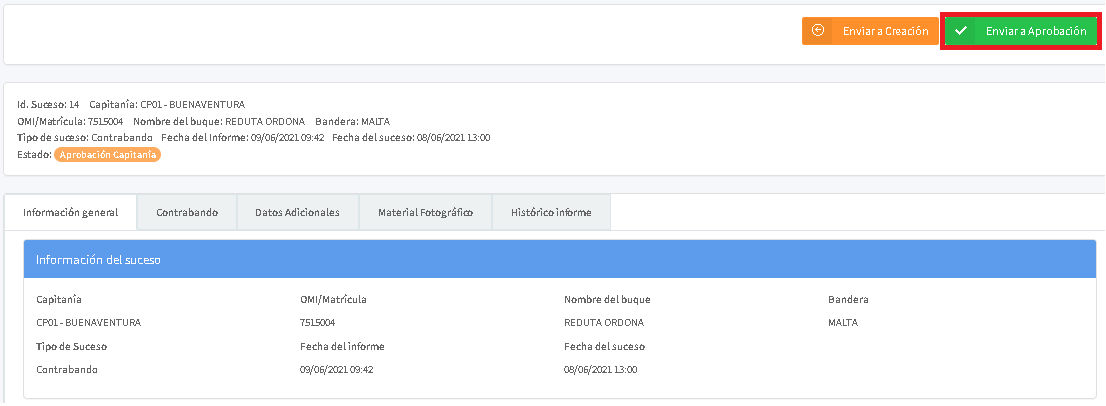Click the CP01 - BUENAVENTURA value under Capitanía column
Image resolution: width=1106 pixels, height=406 pixels.
88,323
